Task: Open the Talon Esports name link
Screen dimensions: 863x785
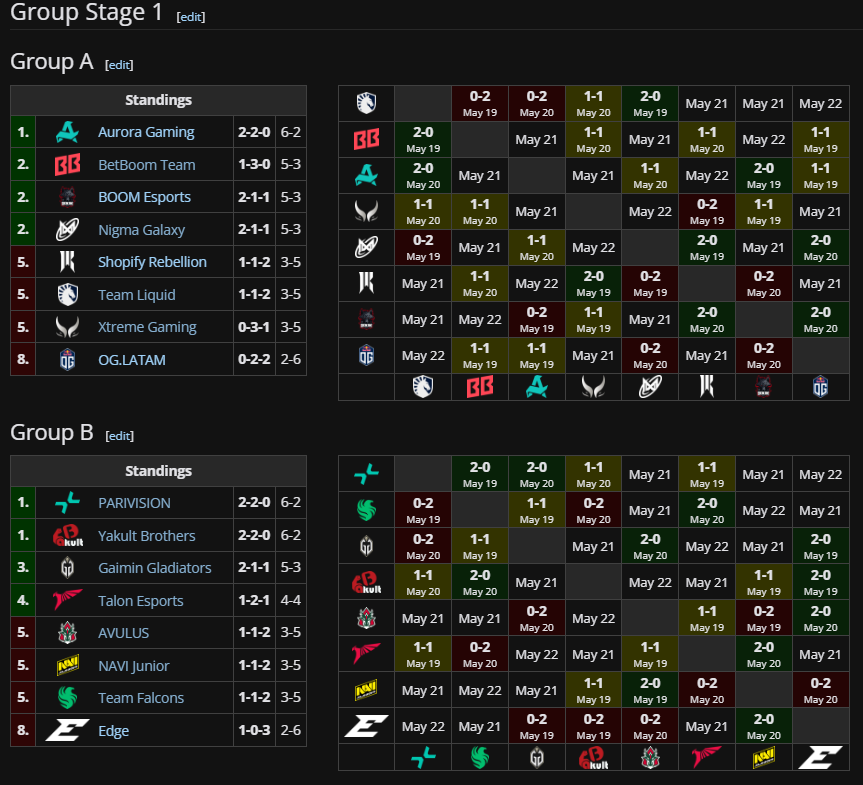Action: [x=140, y=600]
